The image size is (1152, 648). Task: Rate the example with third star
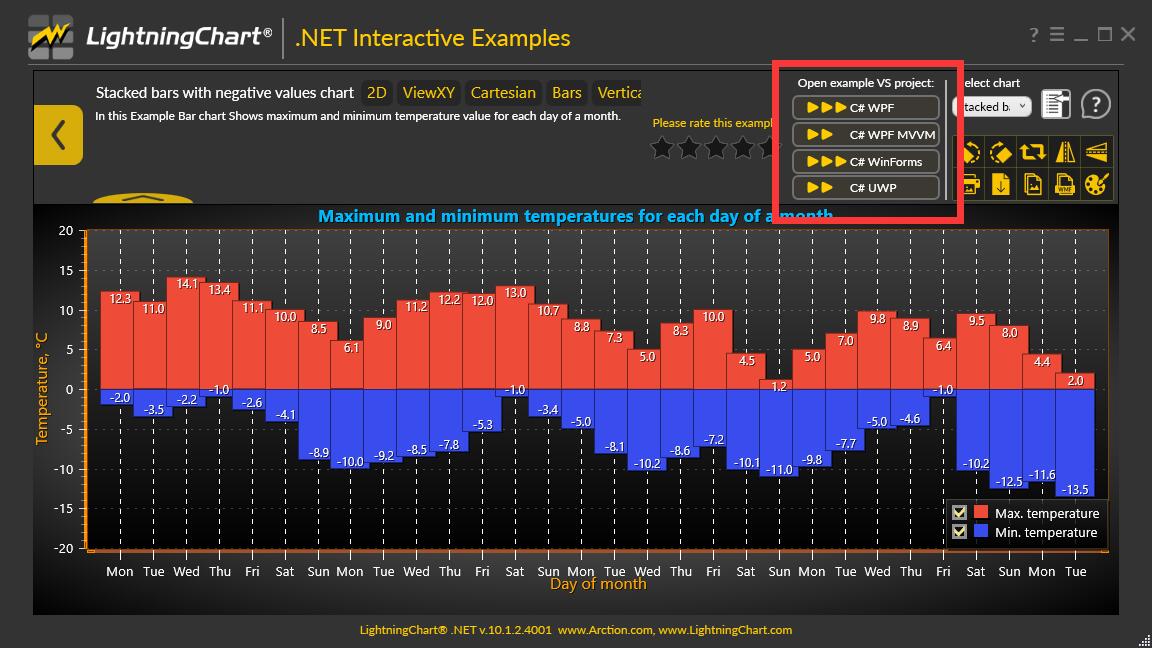(x=716, y=148)
